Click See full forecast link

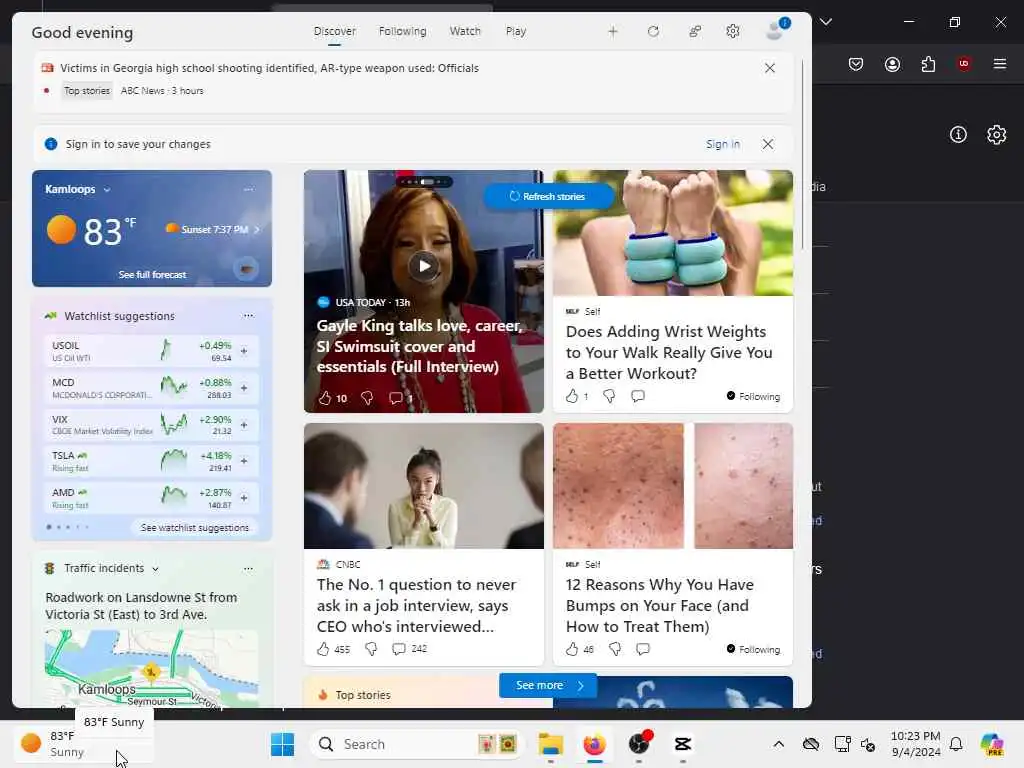pos(152,275)
